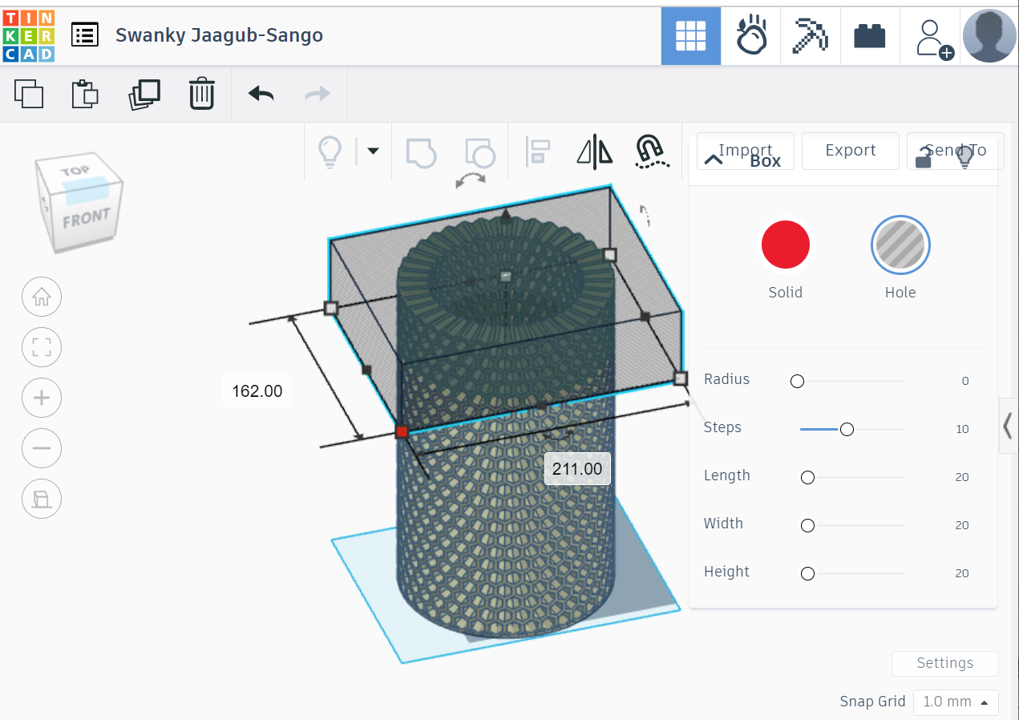Duplicate and repeat the selected shape
This screenshot has height=720, width=1019.
[x=144, y=95]
